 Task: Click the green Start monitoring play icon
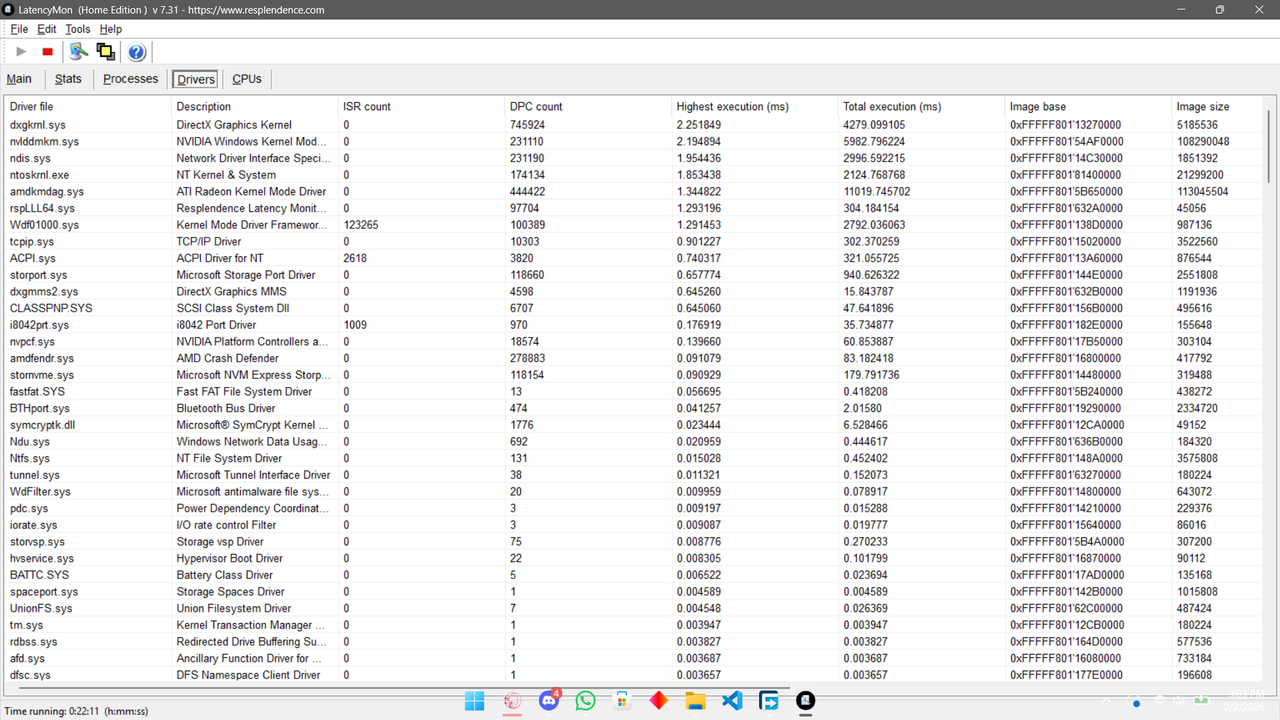pos(21,52)
